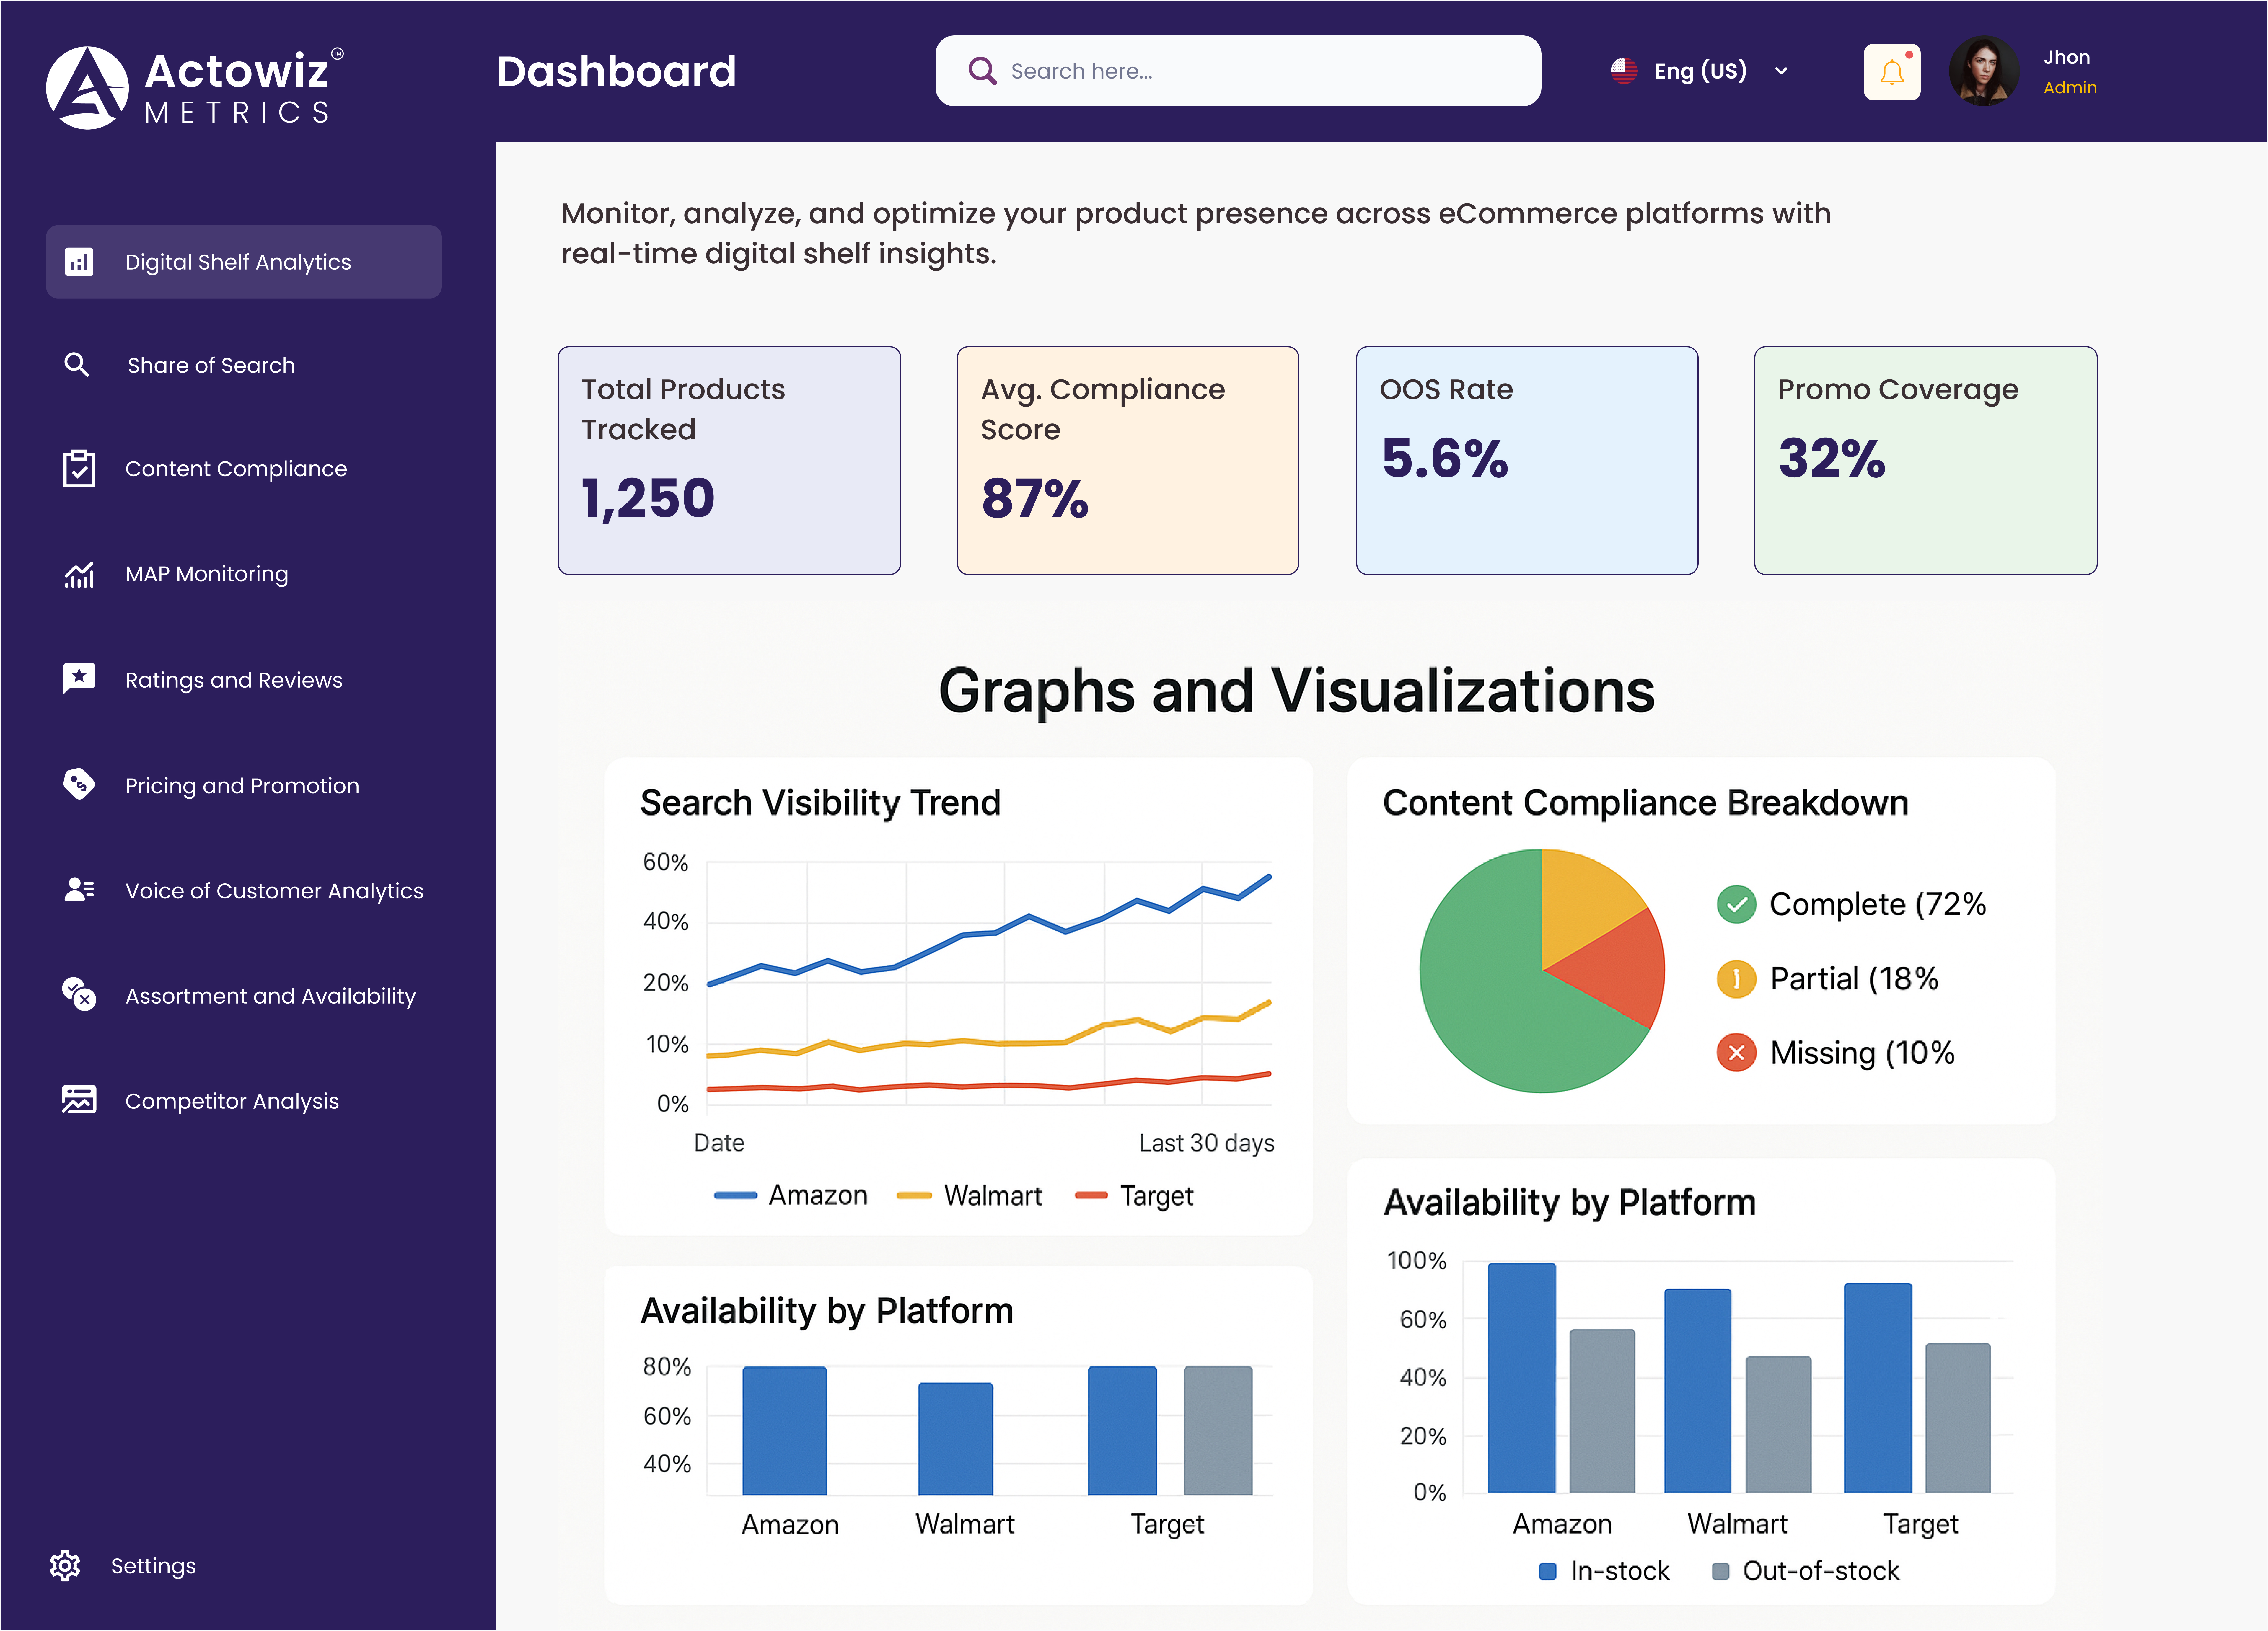Screen dimensions: 2268x1631
Task: Go to Share of Search
Action: (211, 365)
